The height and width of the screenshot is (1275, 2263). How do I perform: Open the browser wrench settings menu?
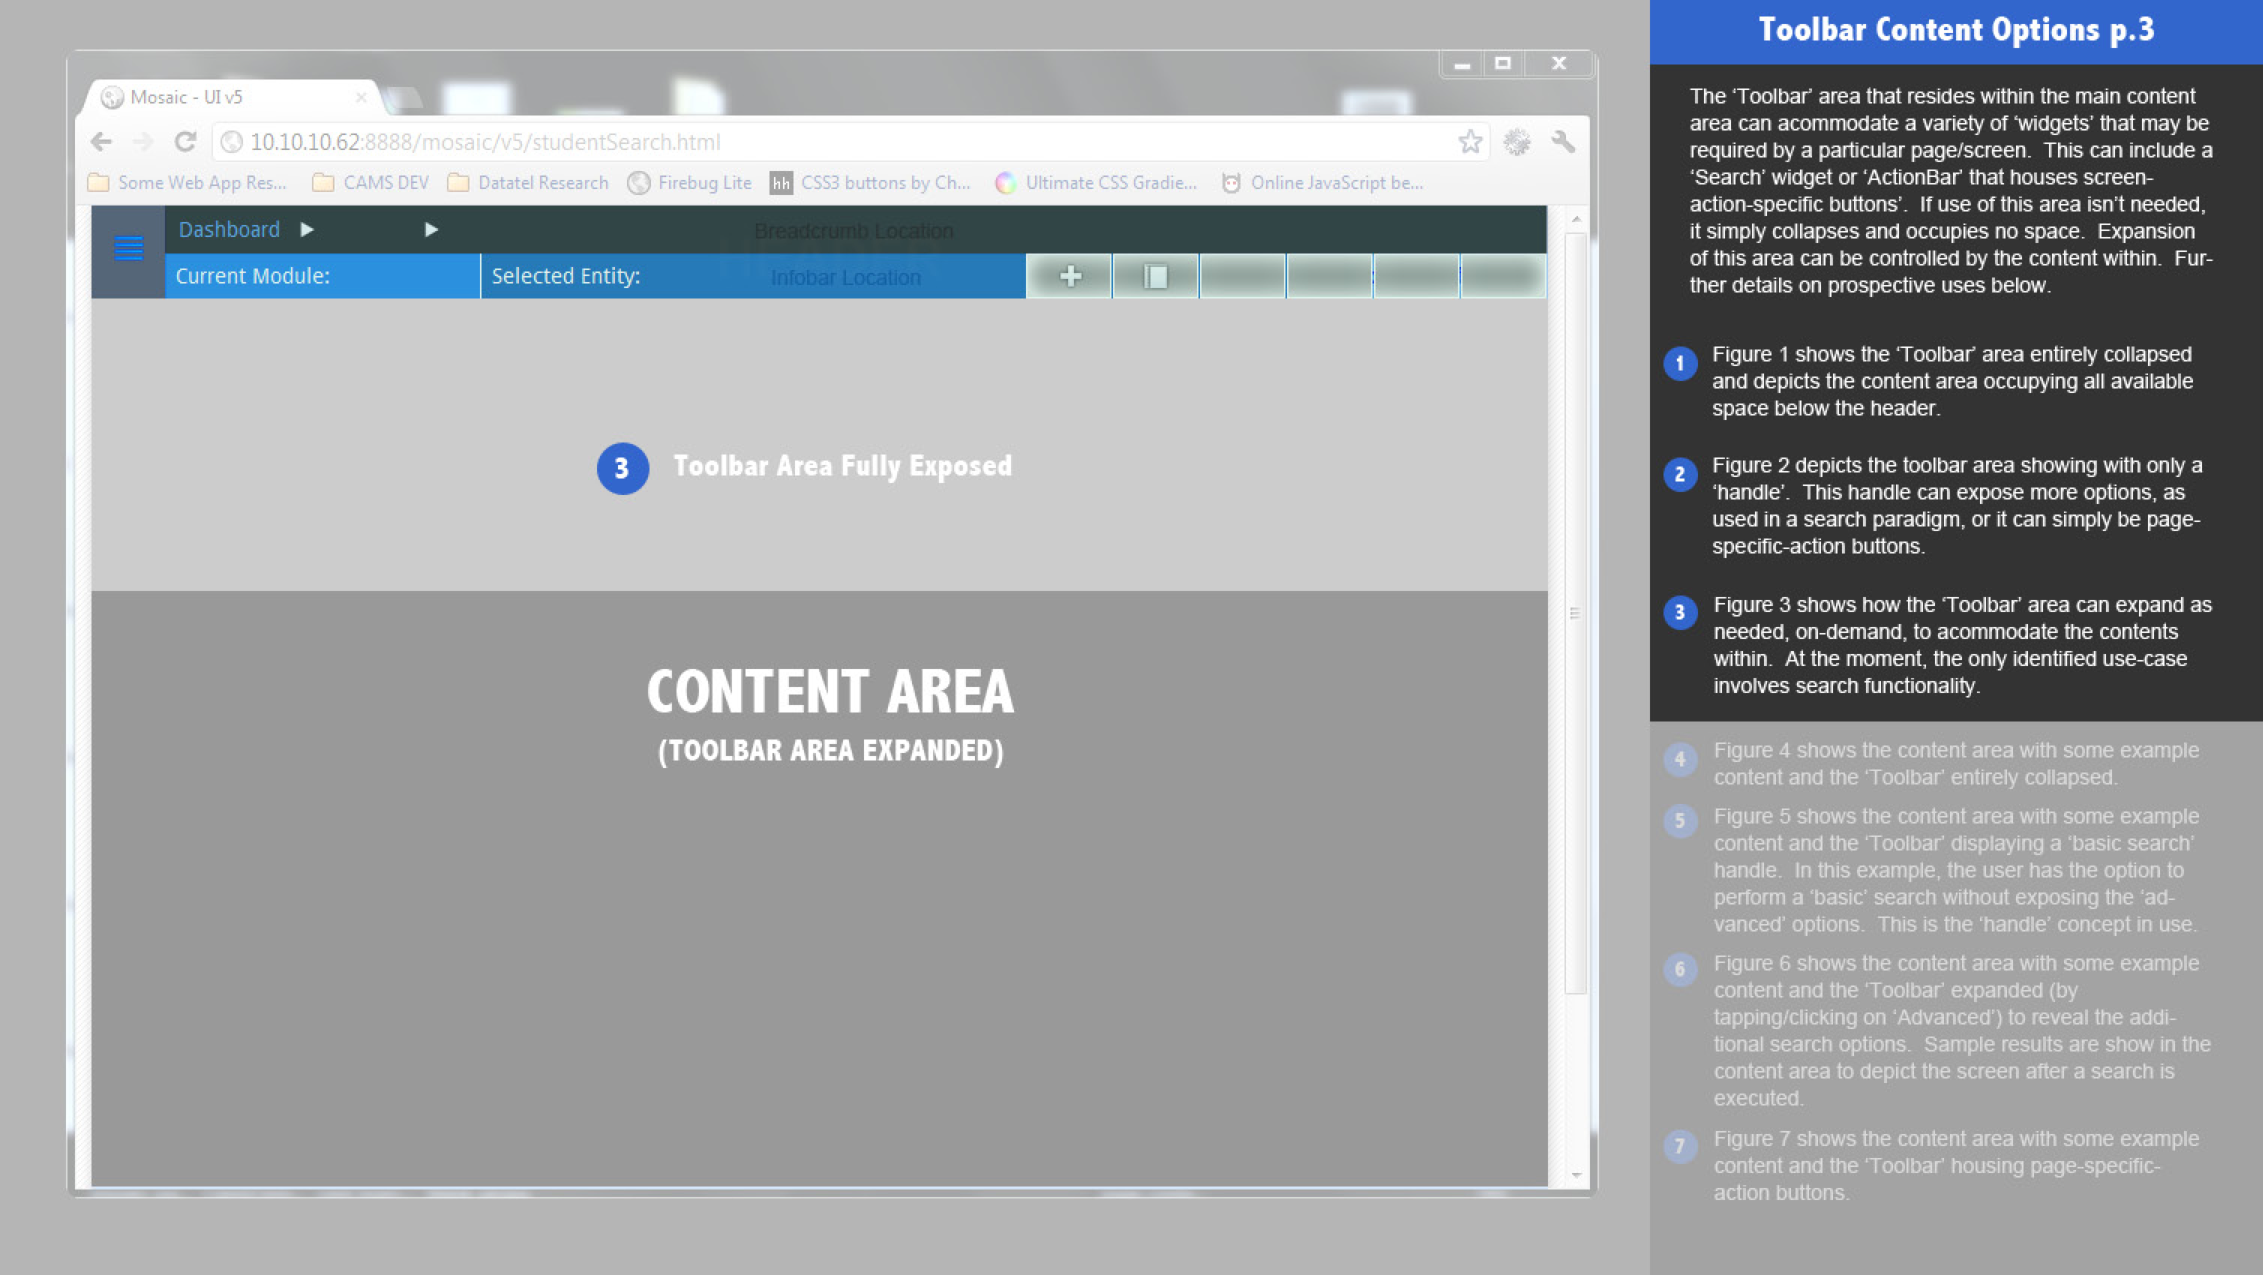pyautogui.click(x=1563, y=142)
